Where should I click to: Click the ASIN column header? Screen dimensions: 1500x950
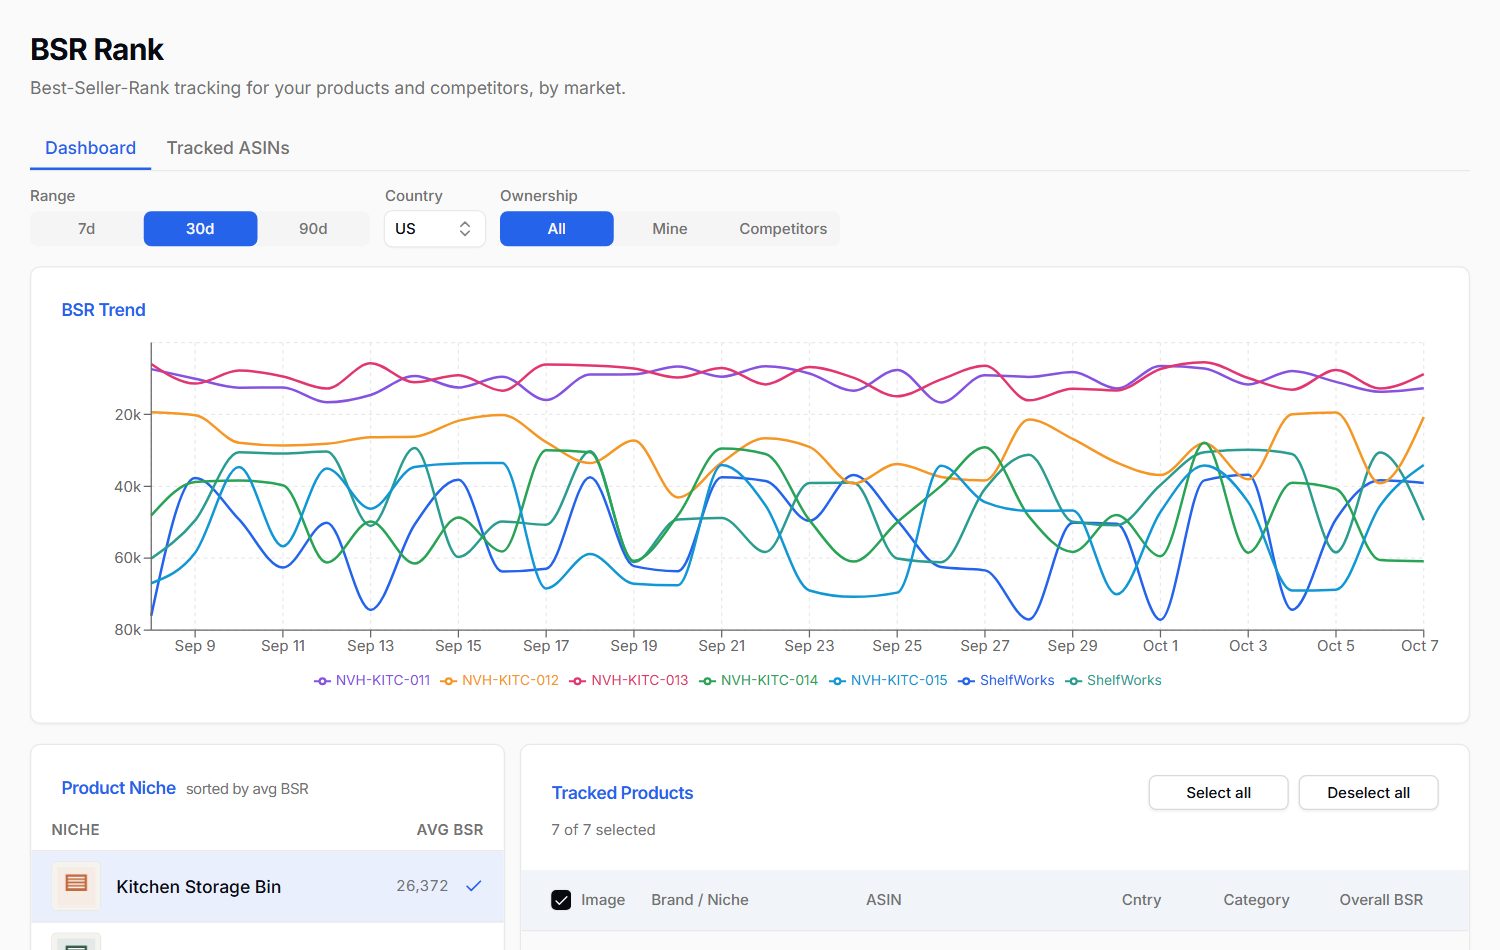884,900
